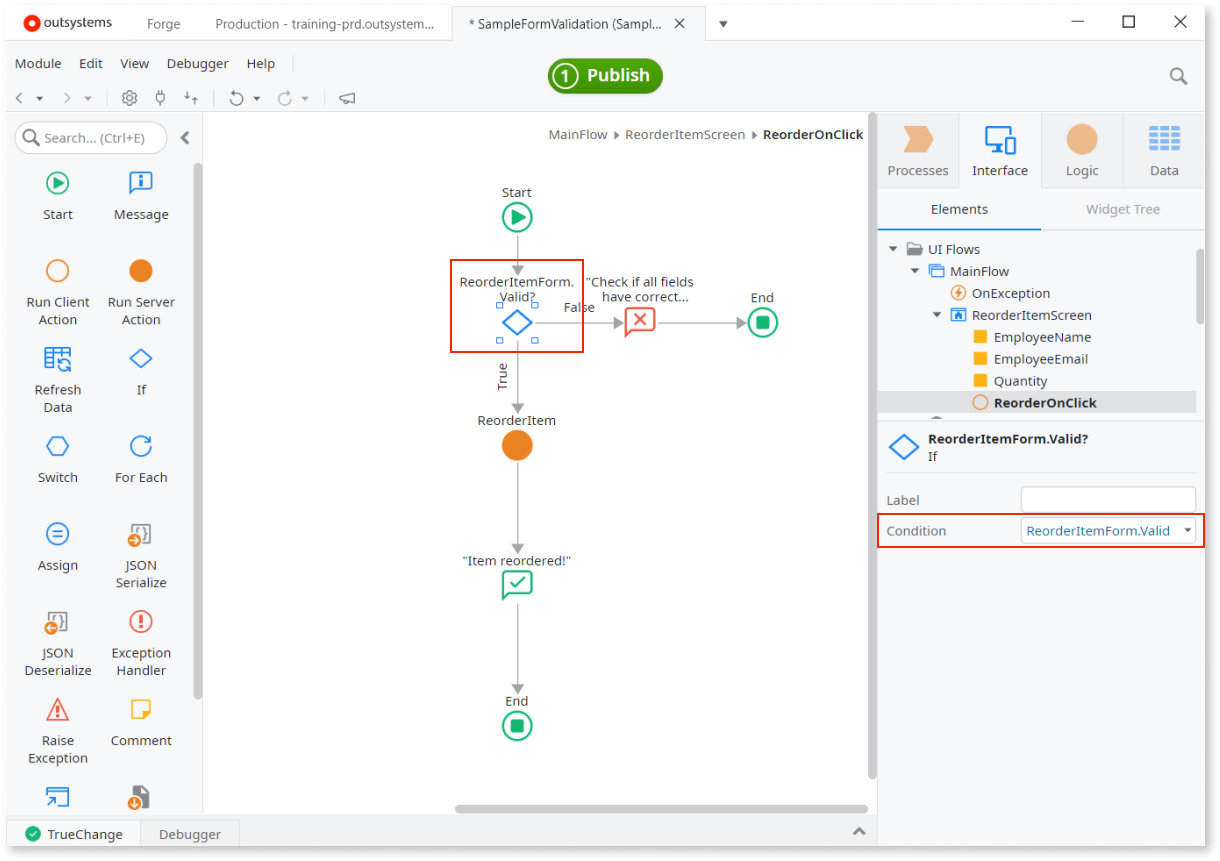1220x861 pixels.
Task: Collapse the ReorderItemScreen tree node
Action: (x=937, y=315)
